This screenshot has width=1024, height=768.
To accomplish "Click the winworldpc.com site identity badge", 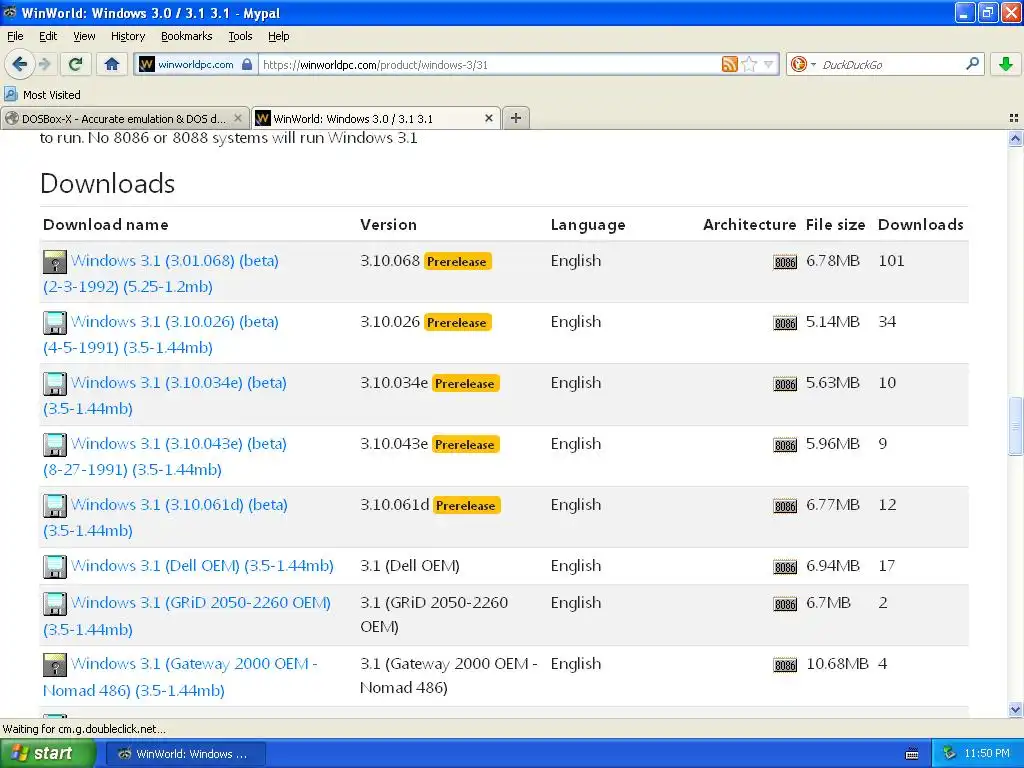I will click(195, 64).
